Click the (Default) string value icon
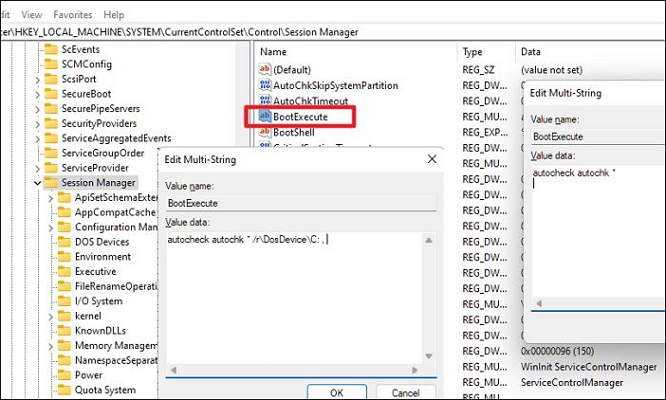Viewport: 666px width, 400px height. pyautogui.click(x=265, y=69)
